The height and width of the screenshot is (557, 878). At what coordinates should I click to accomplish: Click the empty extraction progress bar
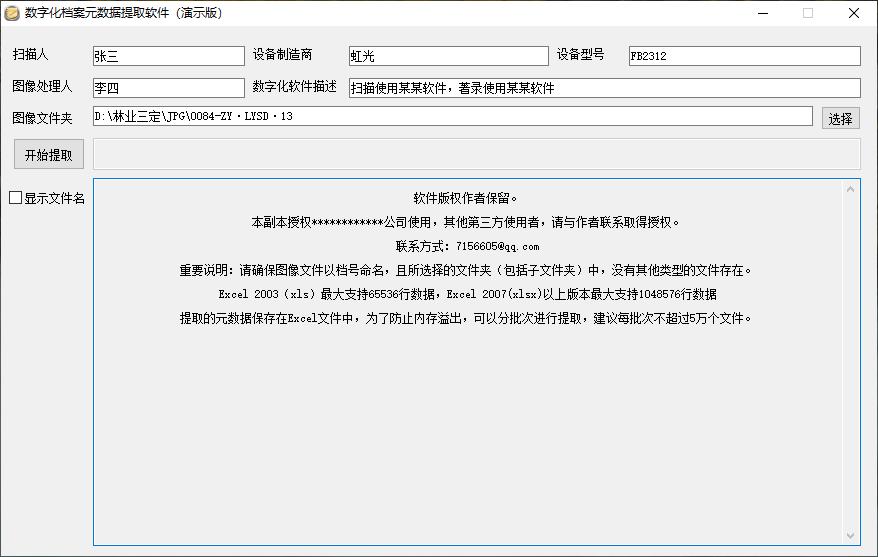pyautogui.click(x=476, y=154)
